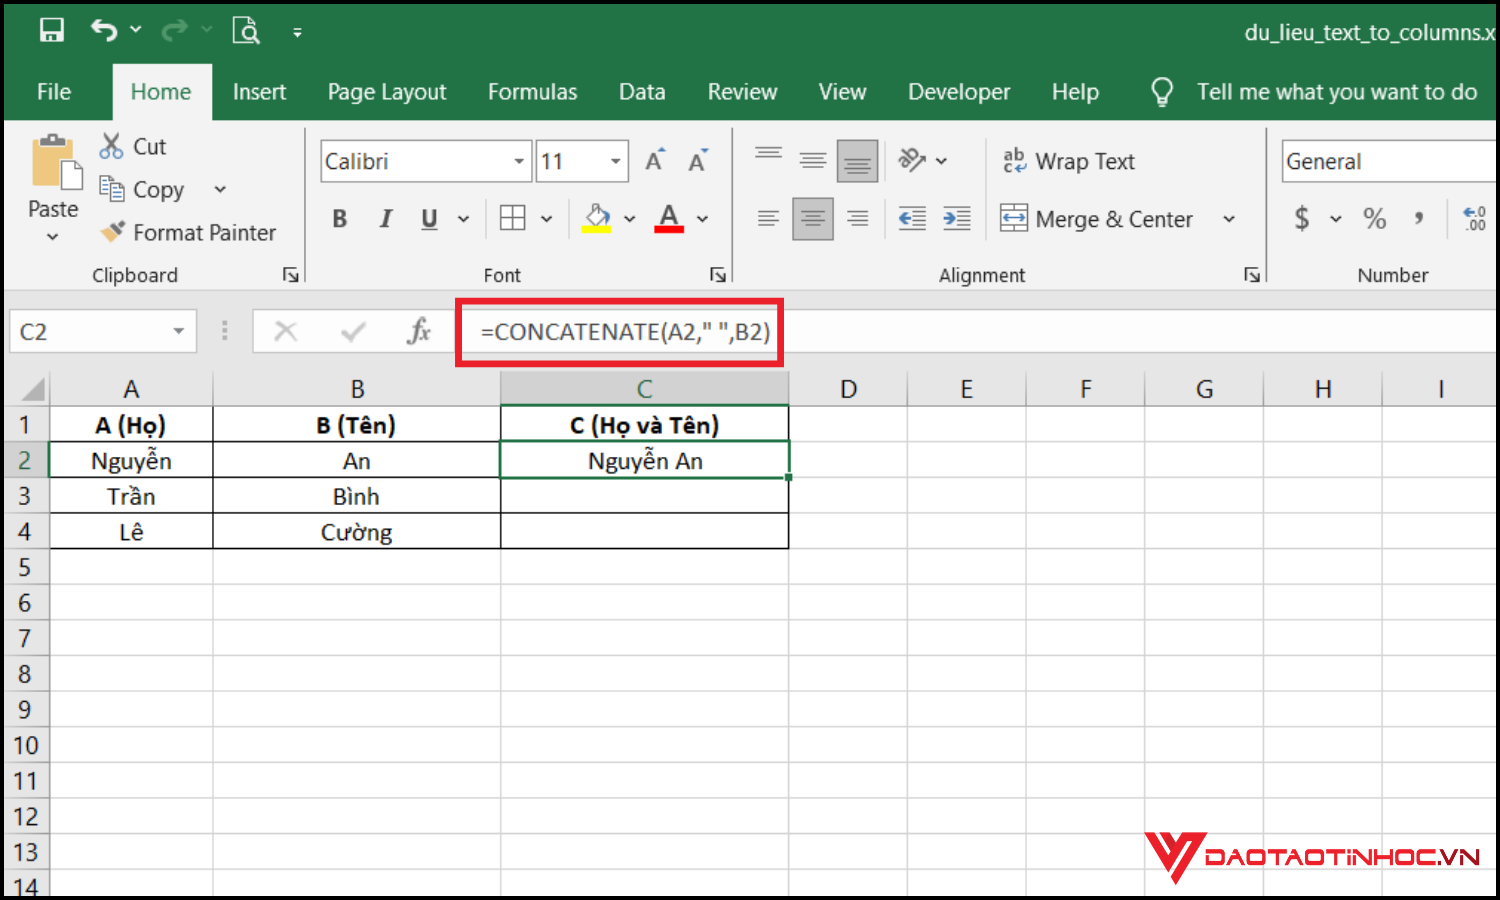The width and height of the screenshot is (1500, 900).
Task: Increase the font size
Action: tap(655, 160)
